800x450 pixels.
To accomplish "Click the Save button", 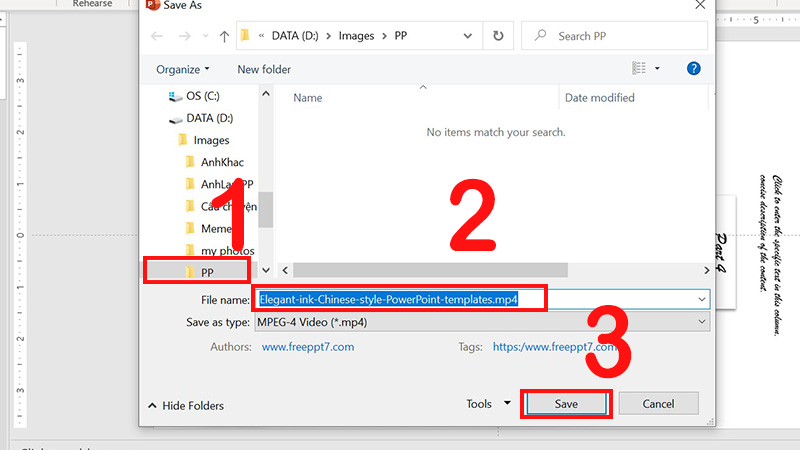I will coord(566,404).
